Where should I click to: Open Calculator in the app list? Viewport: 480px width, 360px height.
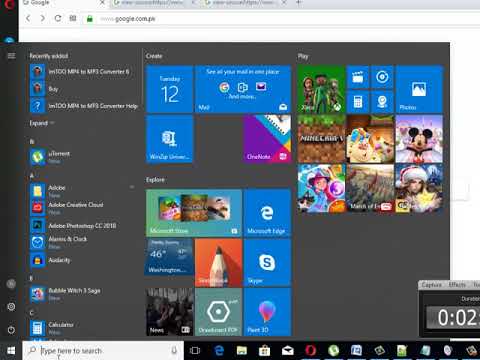83,328
